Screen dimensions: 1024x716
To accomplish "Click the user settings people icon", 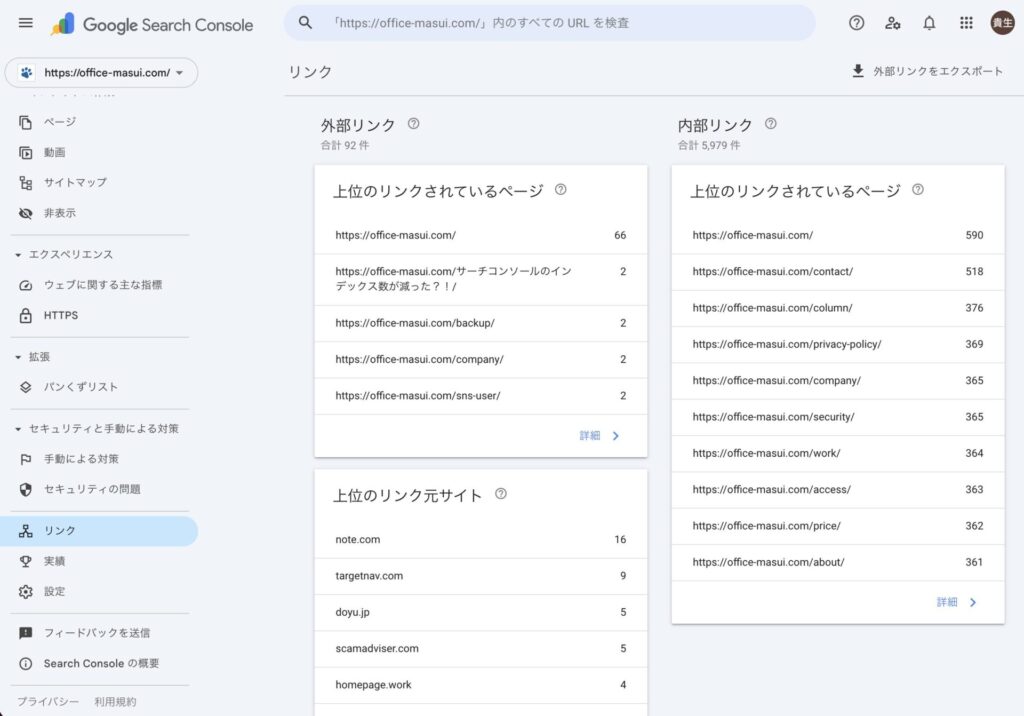I will (893, 23).
